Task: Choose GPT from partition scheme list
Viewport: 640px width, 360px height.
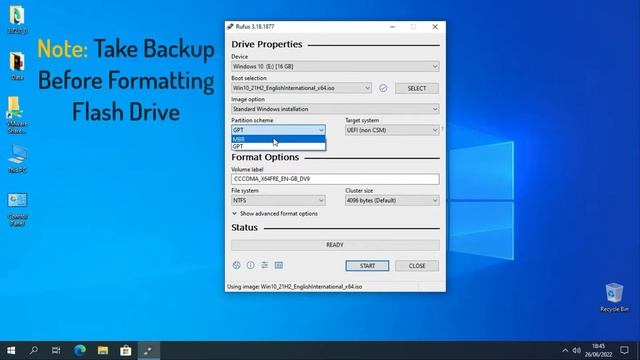Action: pos(278,147)
